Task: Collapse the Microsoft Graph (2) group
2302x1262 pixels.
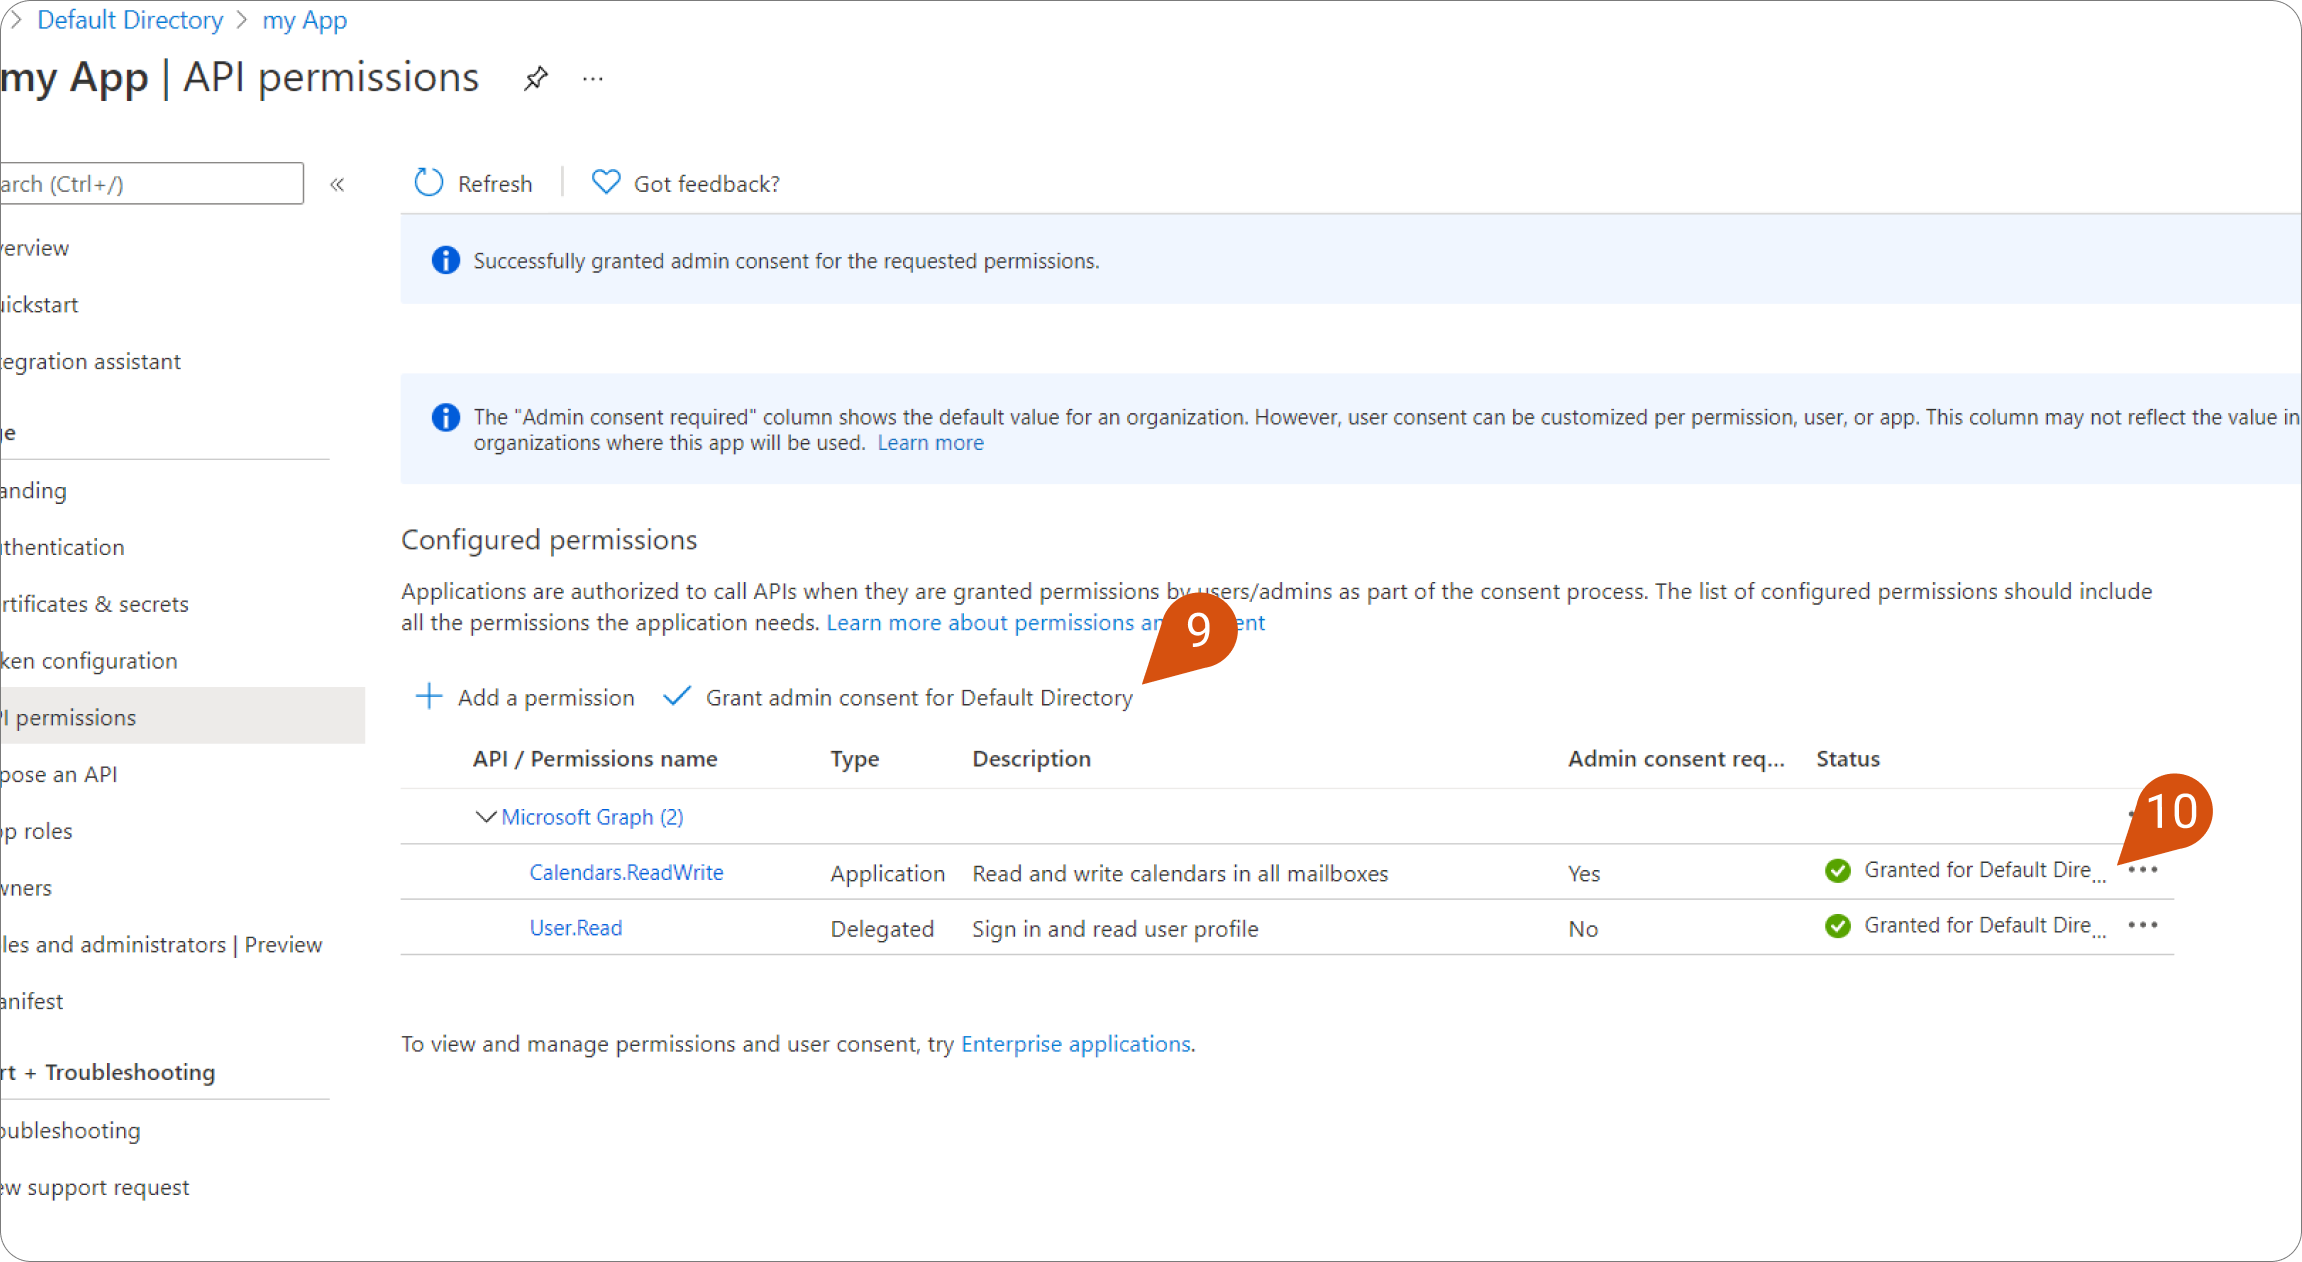Action: coord(486,817)
